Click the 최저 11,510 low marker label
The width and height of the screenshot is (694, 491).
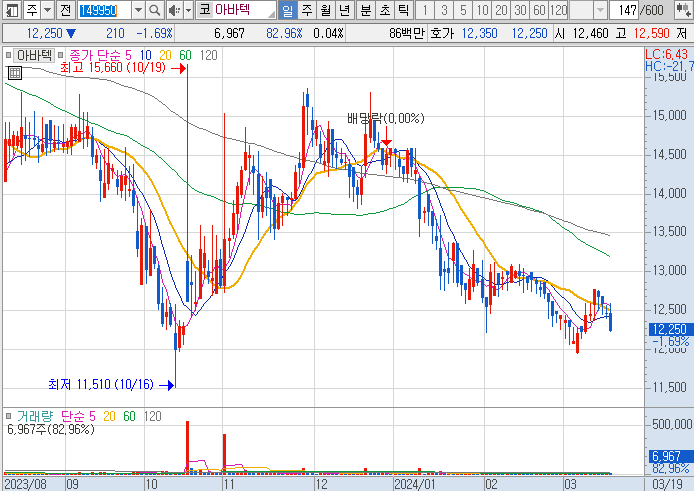point(100,384)
